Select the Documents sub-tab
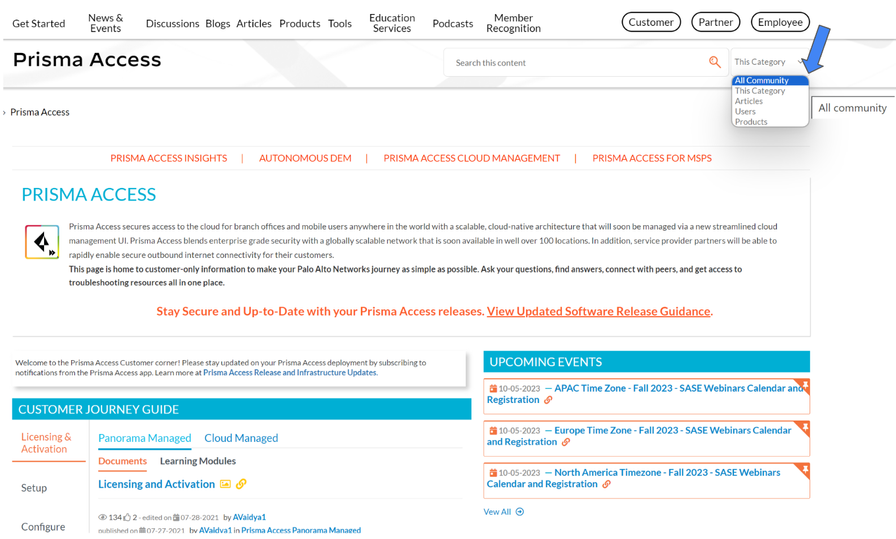This screenshot has height=539, width=896. coord(122,461)
